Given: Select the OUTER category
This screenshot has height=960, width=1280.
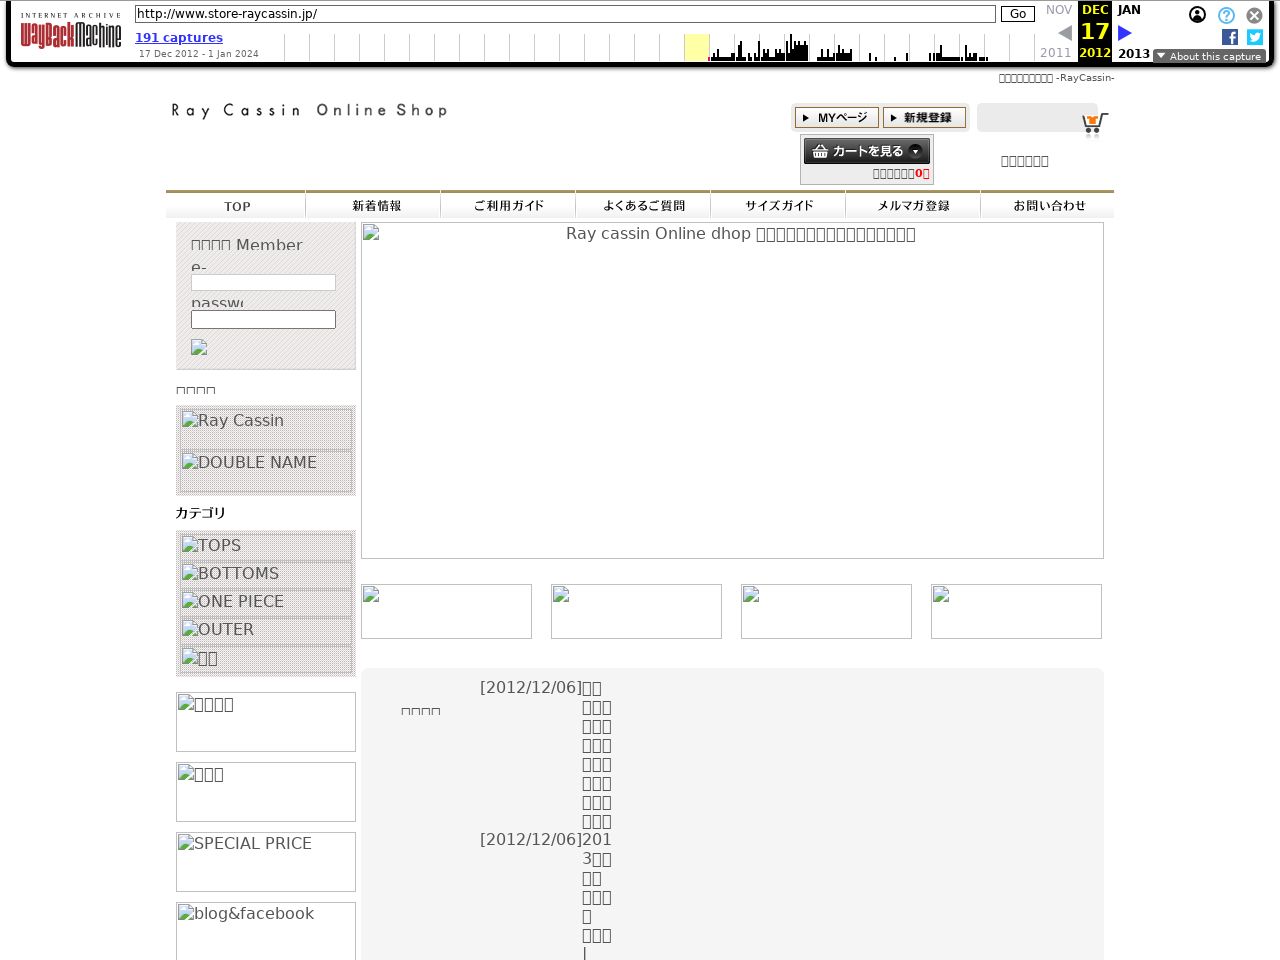Looking at the screenshot, I should [265, 630].
